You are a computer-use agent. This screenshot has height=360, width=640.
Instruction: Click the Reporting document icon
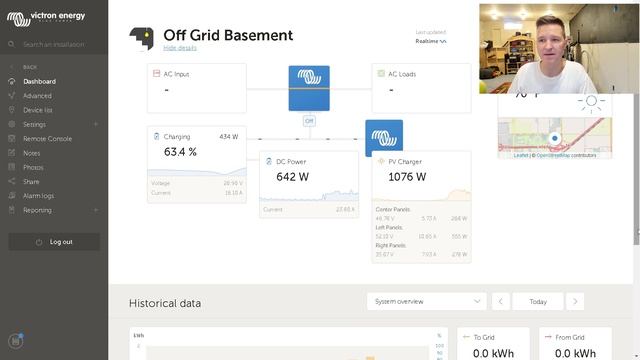coord(11,210)
